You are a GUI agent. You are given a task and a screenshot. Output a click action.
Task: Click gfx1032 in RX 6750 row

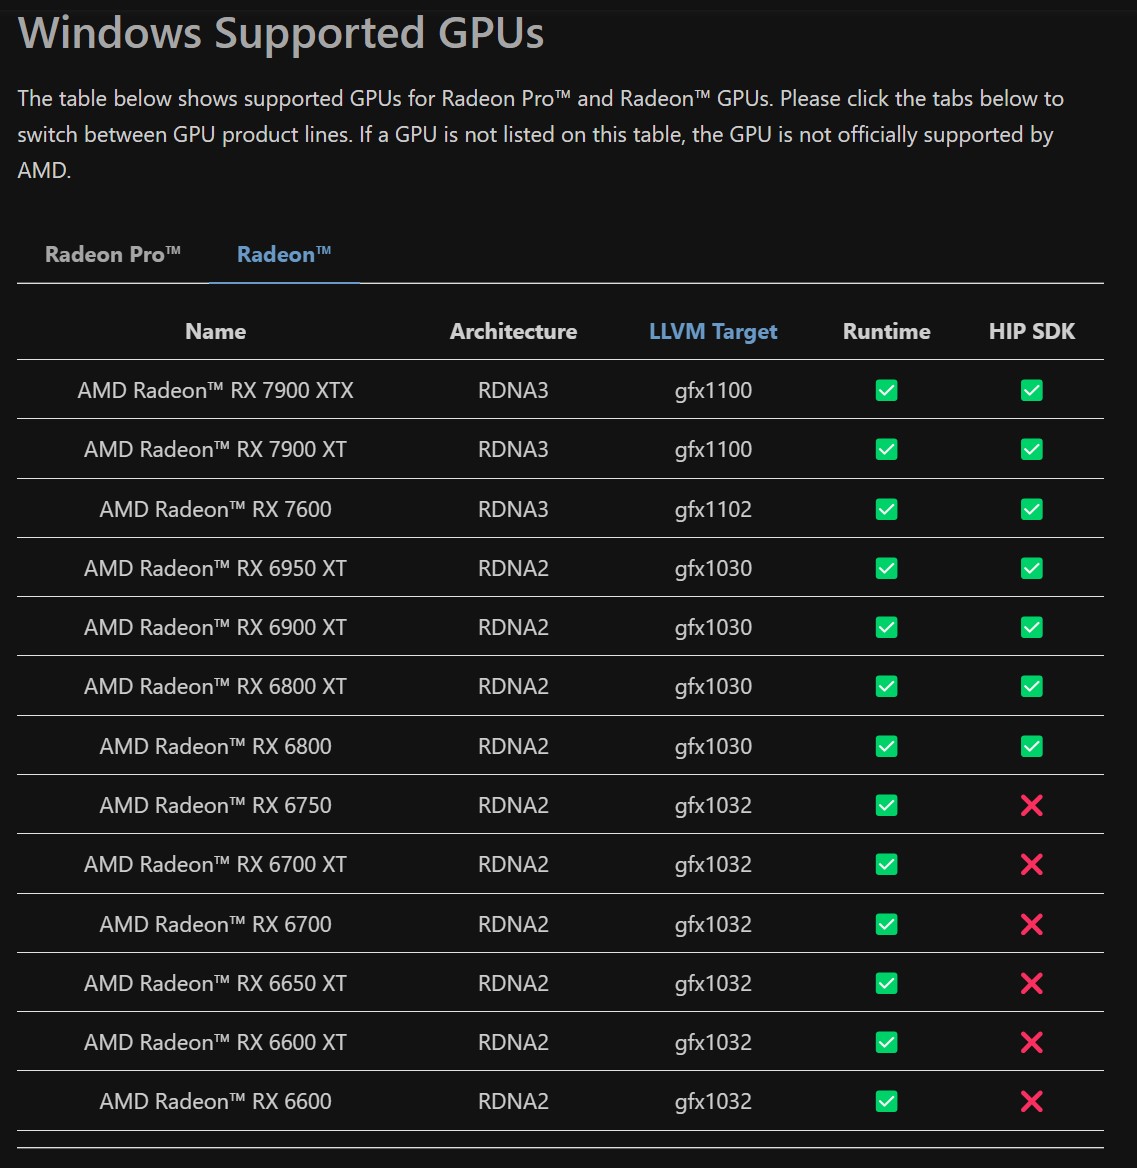pos(713,805)
